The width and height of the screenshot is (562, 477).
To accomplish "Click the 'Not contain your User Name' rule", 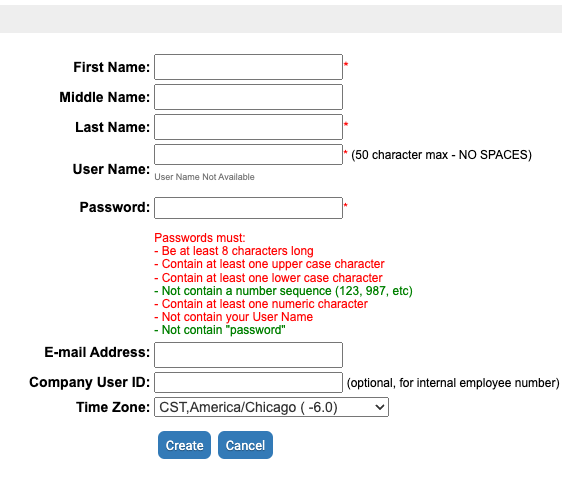I will click(x=234, y=317).
